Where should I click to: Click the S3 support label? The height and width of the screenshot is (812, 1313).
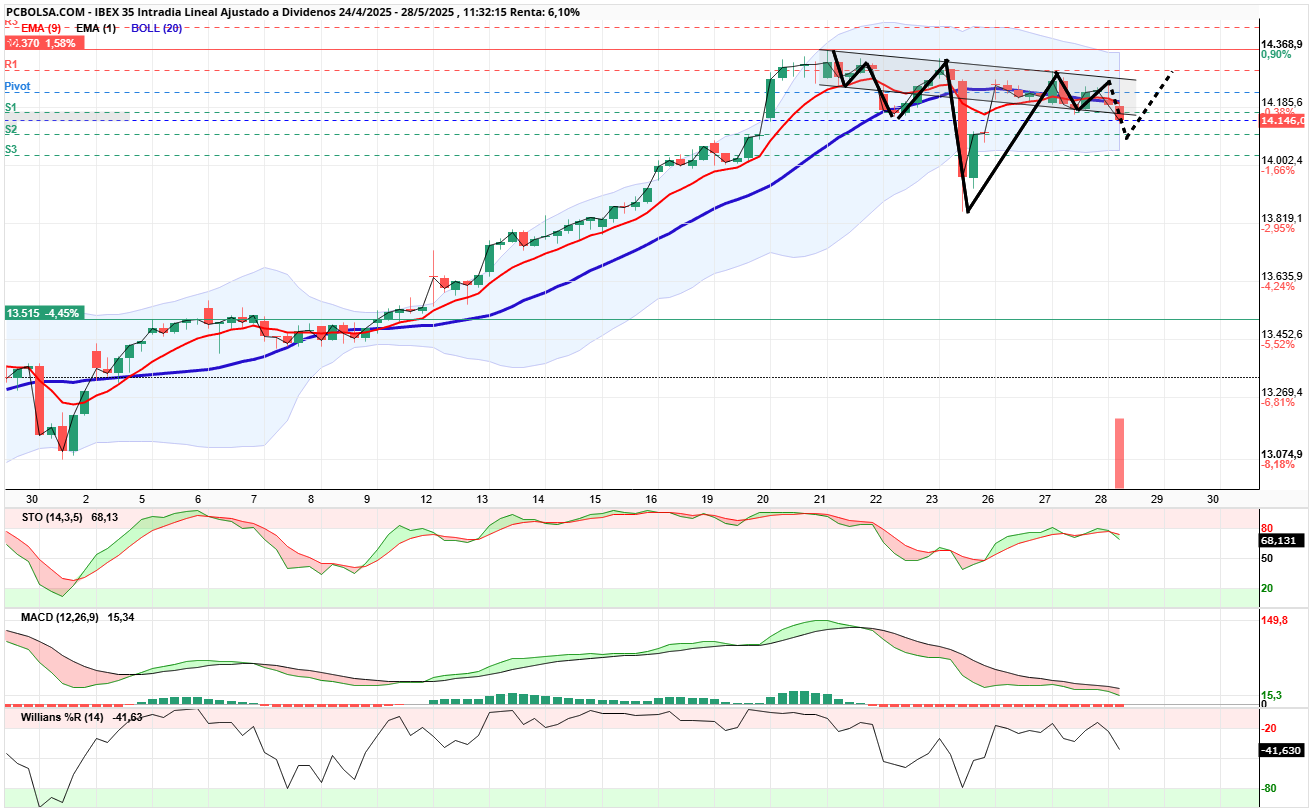tap(10, 150)
